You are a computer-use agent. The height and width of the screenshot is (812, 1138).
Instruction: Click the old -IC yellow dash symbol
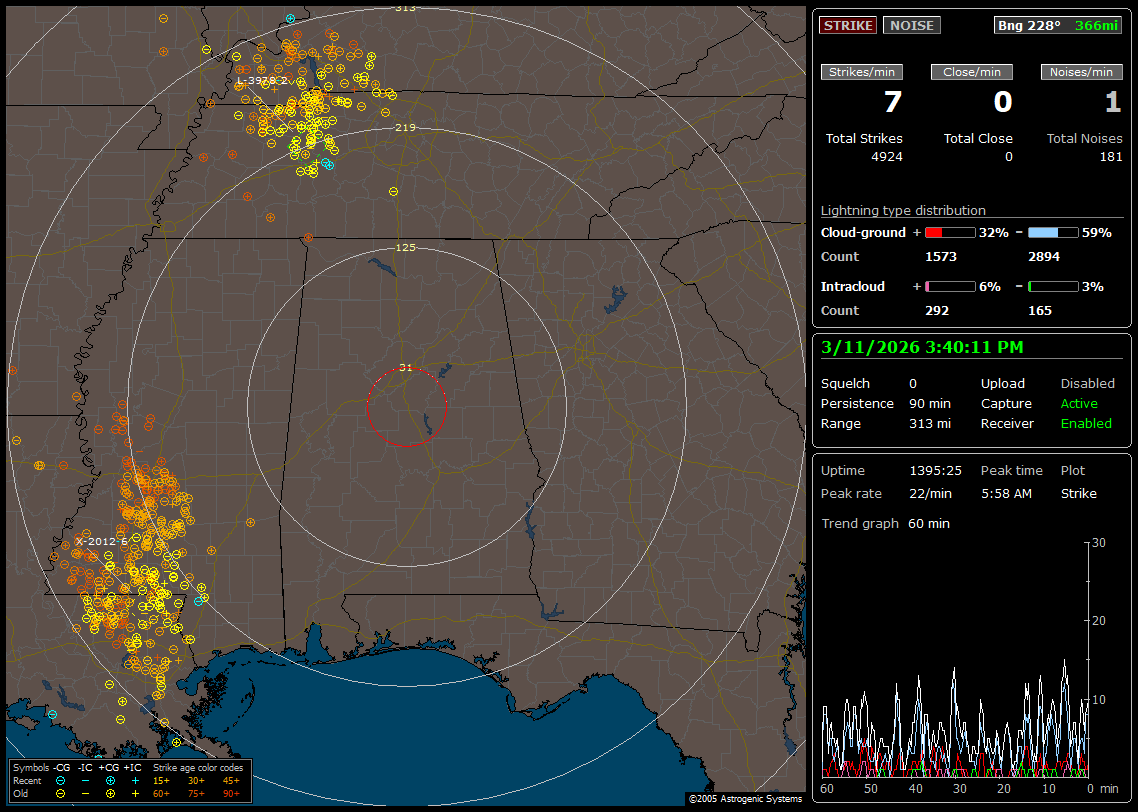point(85,792)
